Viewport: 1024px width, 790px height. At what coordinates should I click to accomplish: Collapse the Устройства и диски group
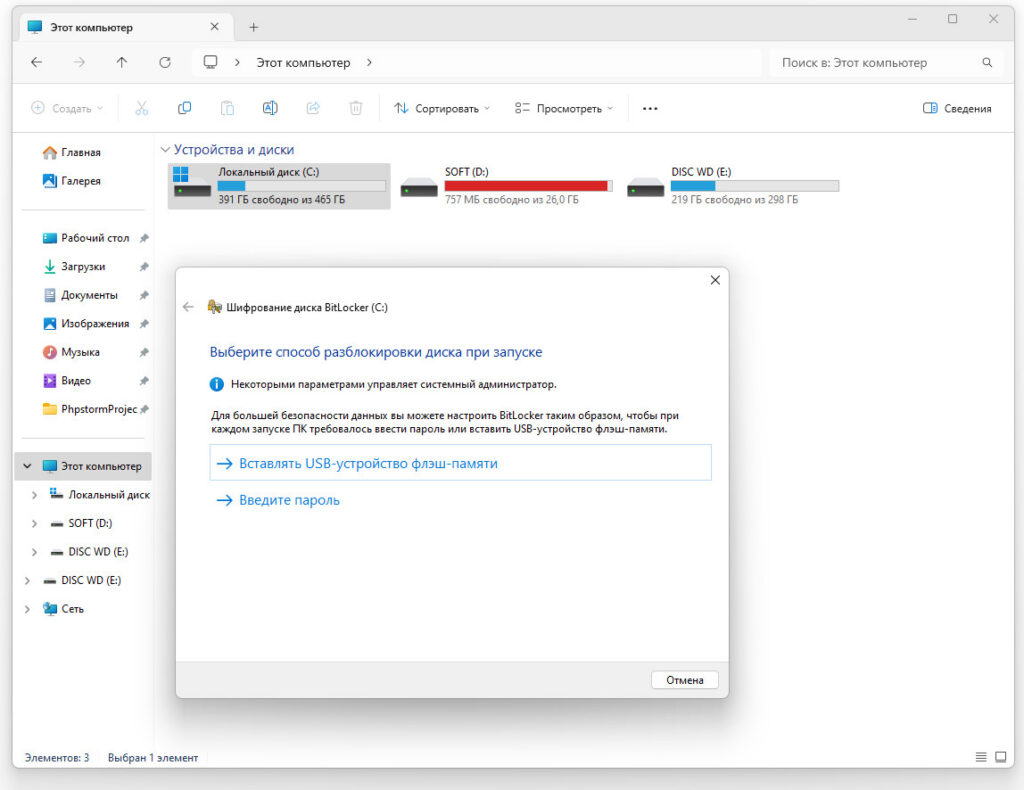(165, 150)
